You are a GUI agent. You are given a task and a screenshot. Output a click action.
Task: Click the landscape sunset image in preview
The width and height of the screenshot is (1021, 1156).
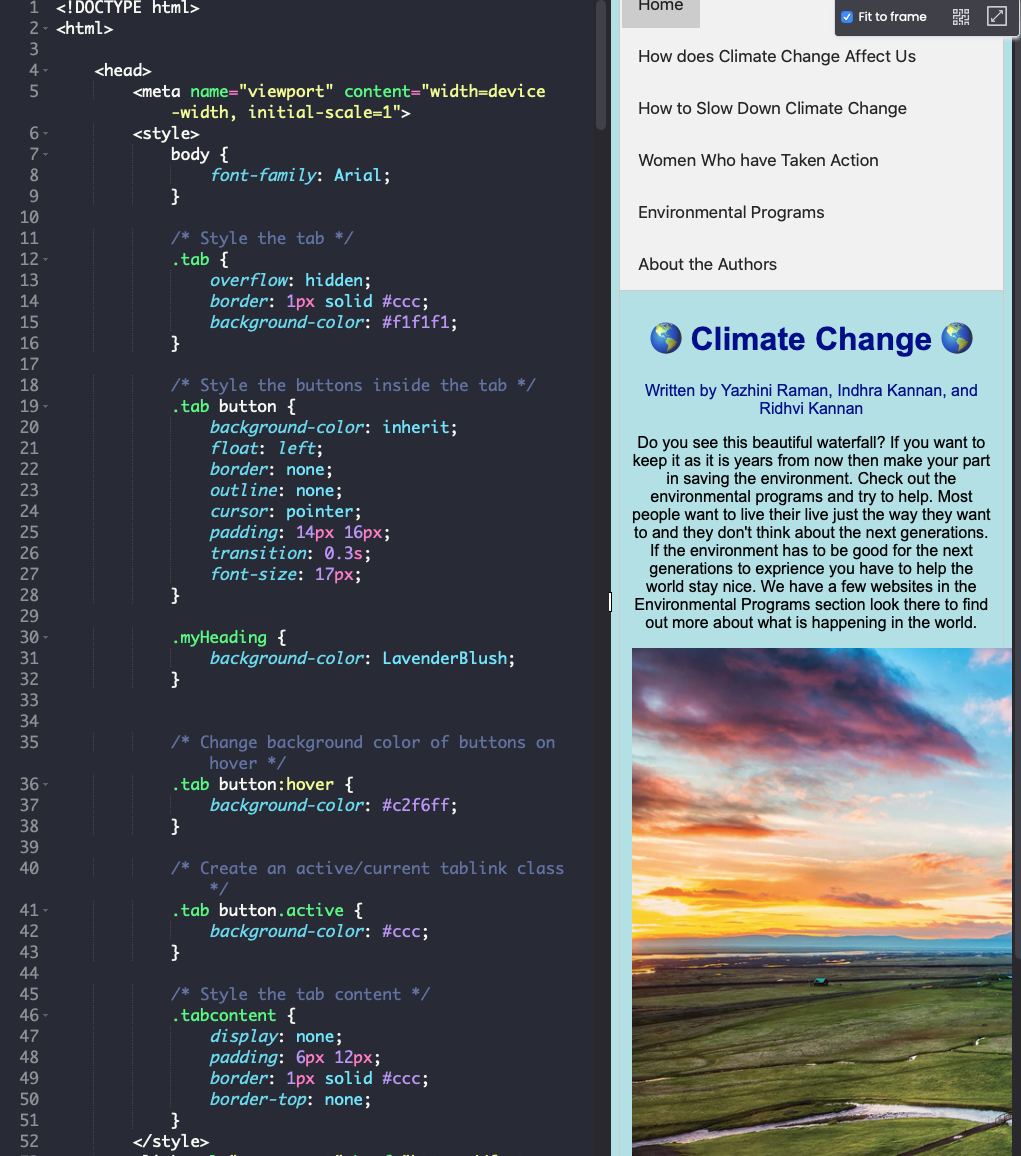pos(821,902)
